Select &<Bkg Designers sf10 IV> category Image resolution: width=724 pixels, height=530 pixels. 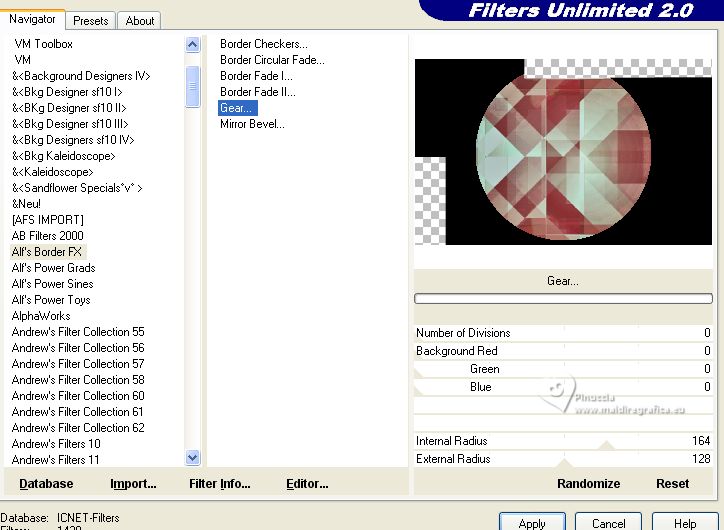[73, 140]
